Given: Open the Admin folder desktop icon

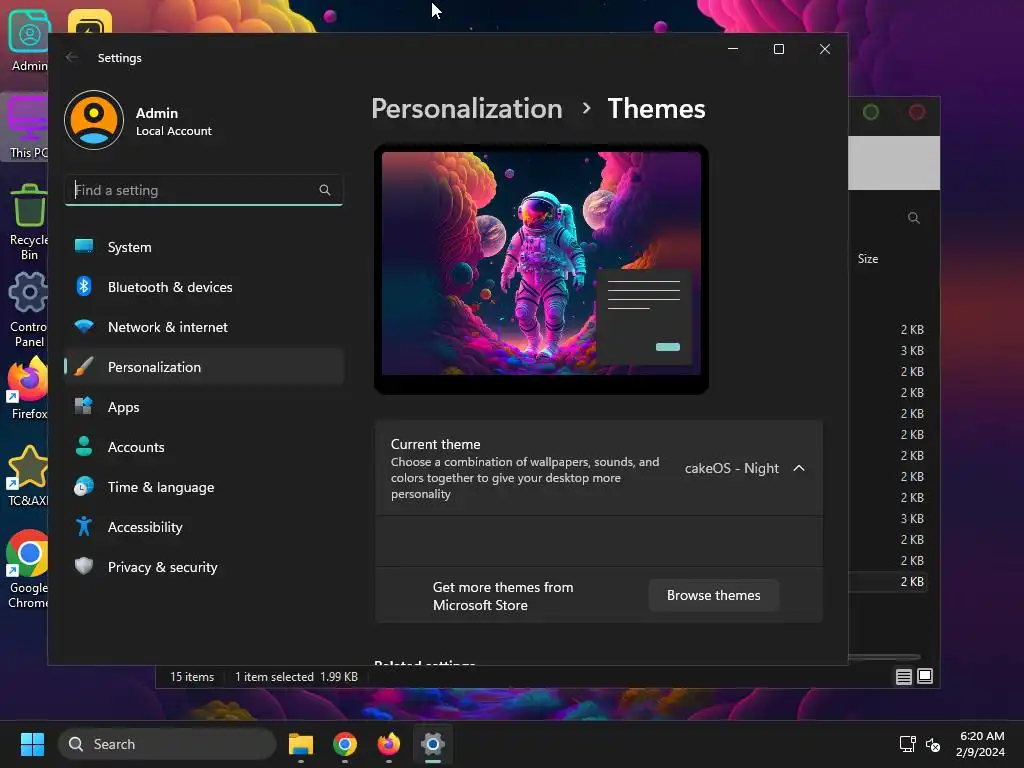Looking at the screenshot, I should coord(28,40).
